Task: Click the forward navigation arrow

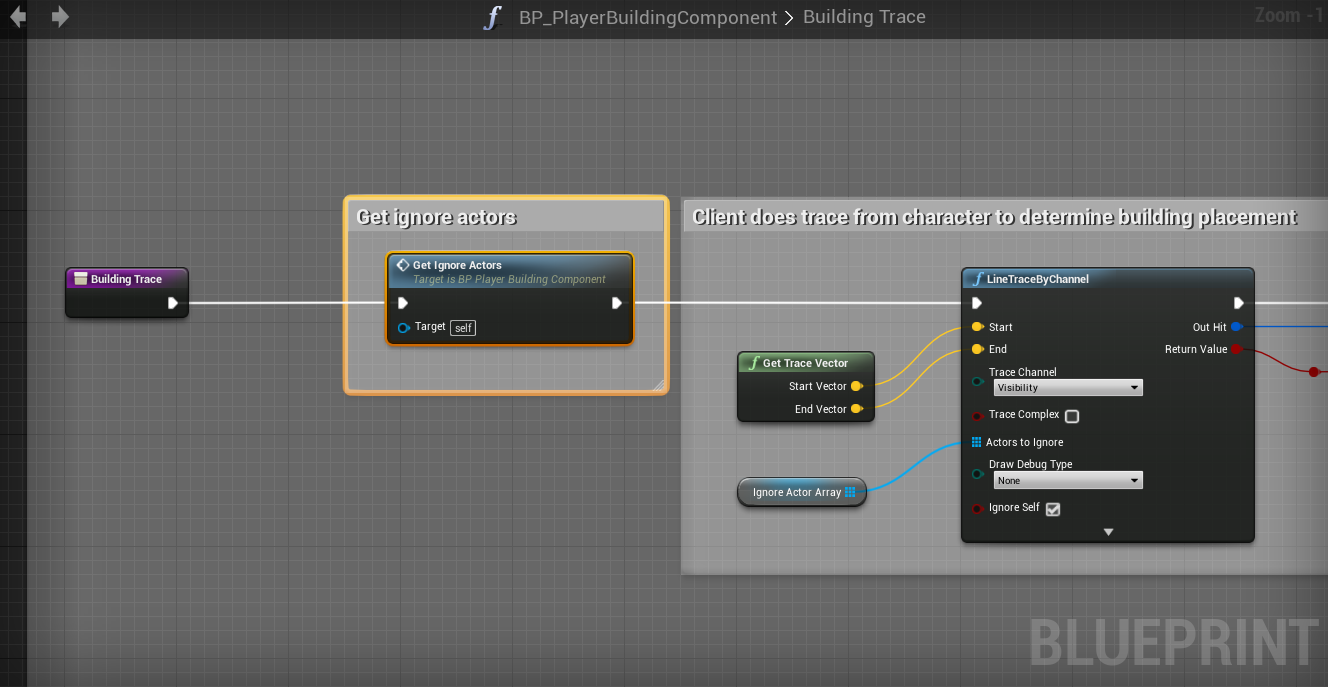Action: 60,17
